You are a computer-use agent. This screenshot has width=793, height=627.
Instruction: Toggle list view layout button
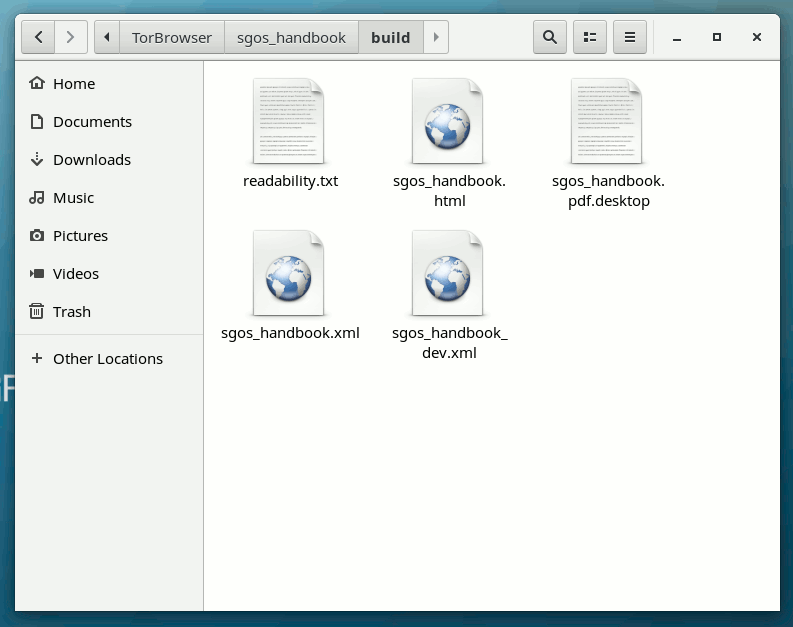coord(590,38)
